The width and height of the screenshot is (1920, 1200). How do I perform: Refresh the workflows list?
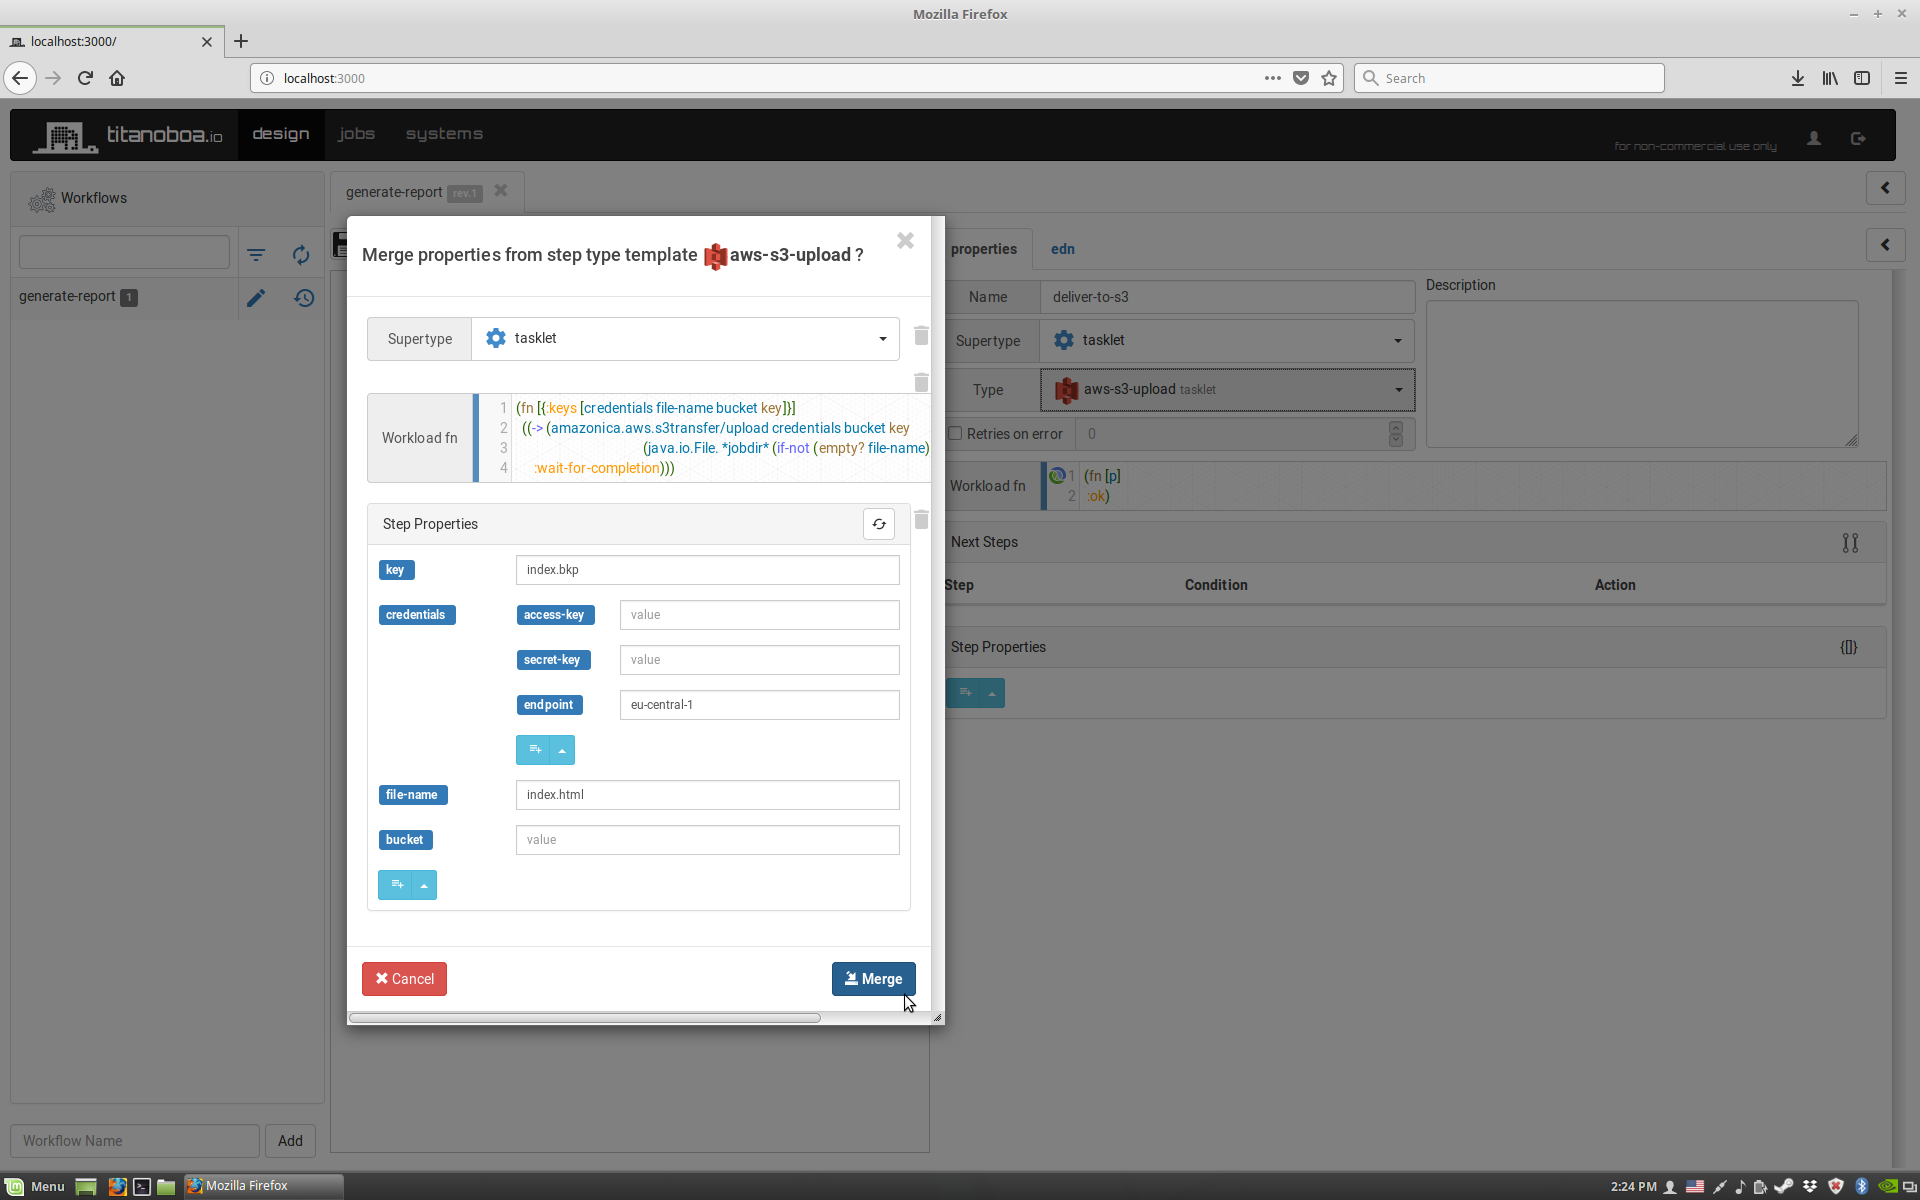click(x=301, y=255)
